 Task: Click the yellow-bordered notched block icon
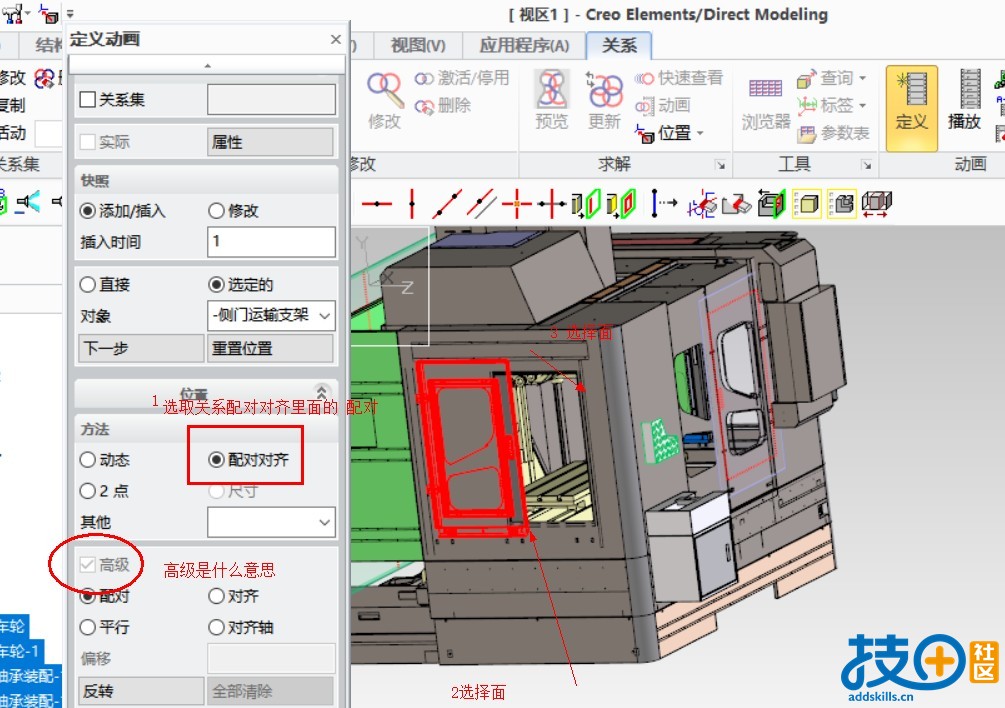point(842,204)
